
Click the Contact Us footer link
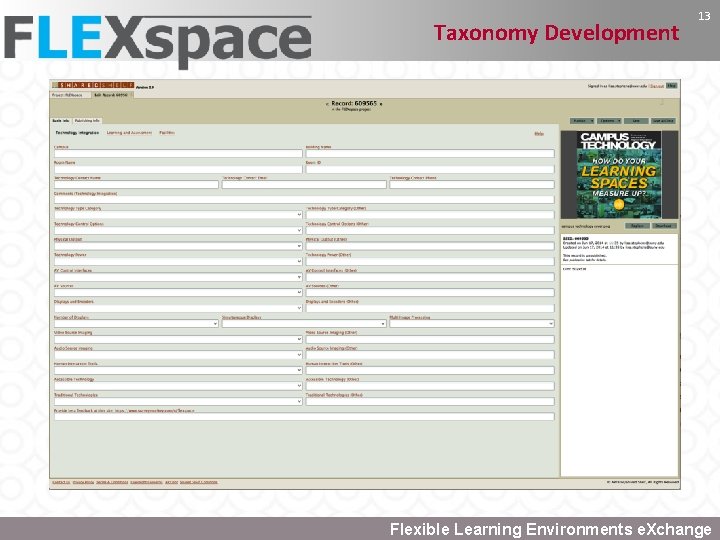(x=61, y=482)
